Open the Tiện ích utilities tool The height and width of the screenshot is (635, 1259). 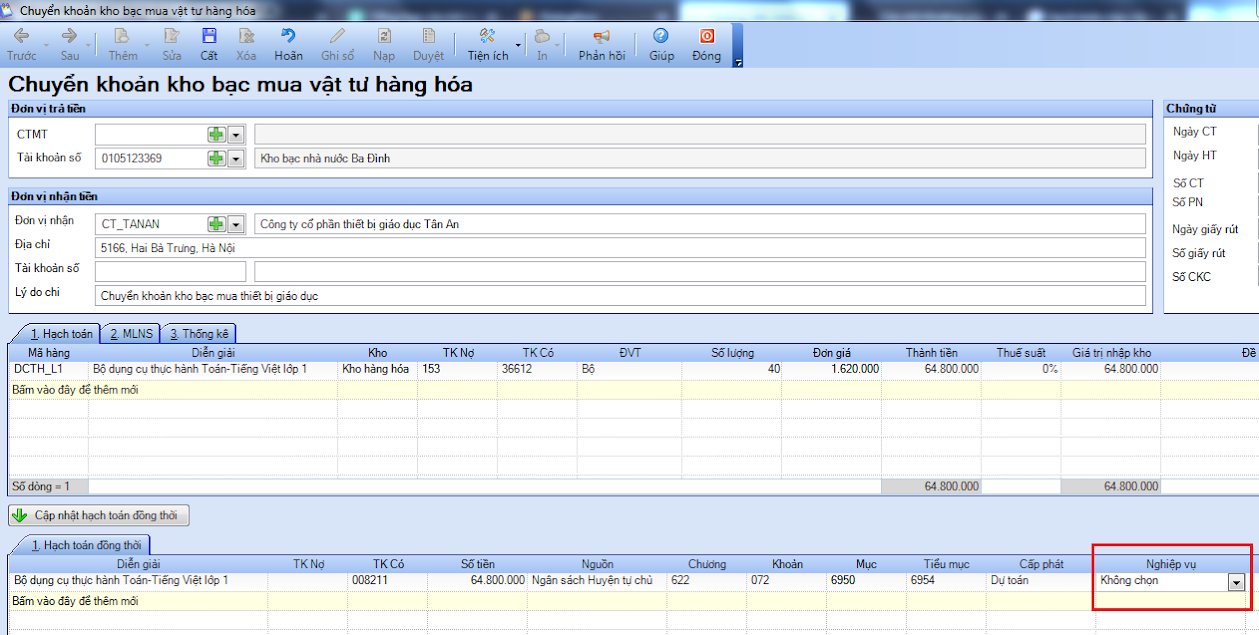click(x=488, y=45)
